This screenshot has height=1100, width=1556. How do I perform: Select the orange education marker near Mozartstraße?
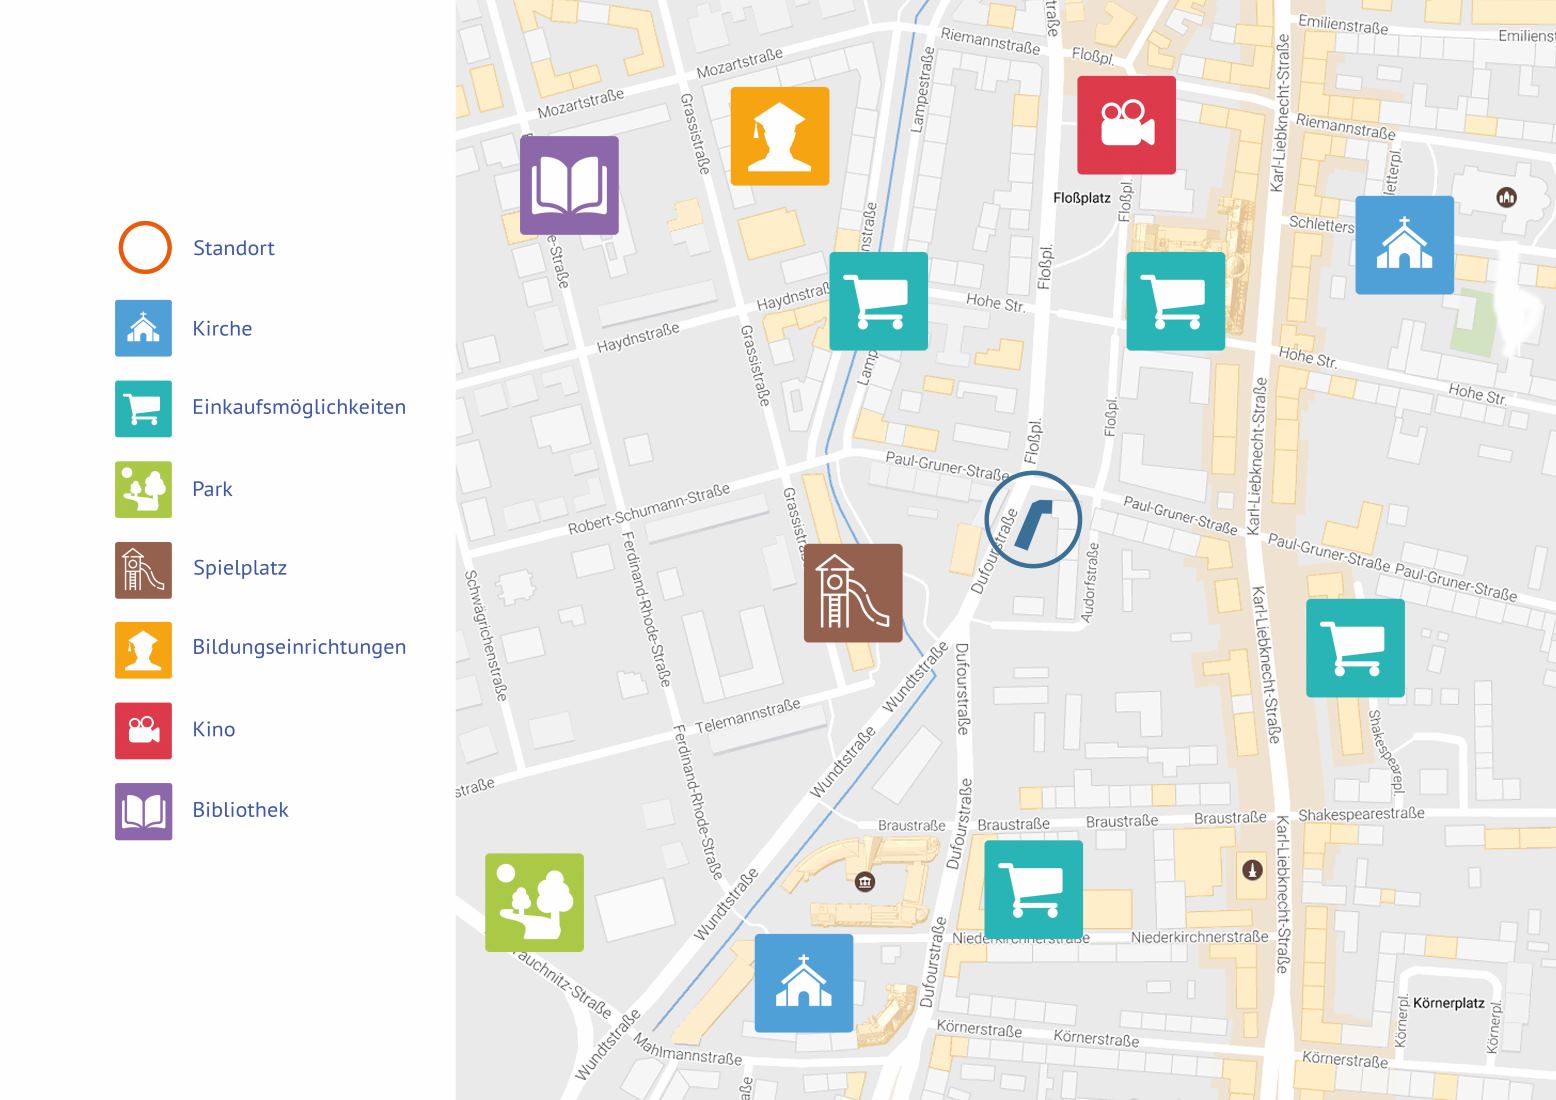tap(780, 136)
